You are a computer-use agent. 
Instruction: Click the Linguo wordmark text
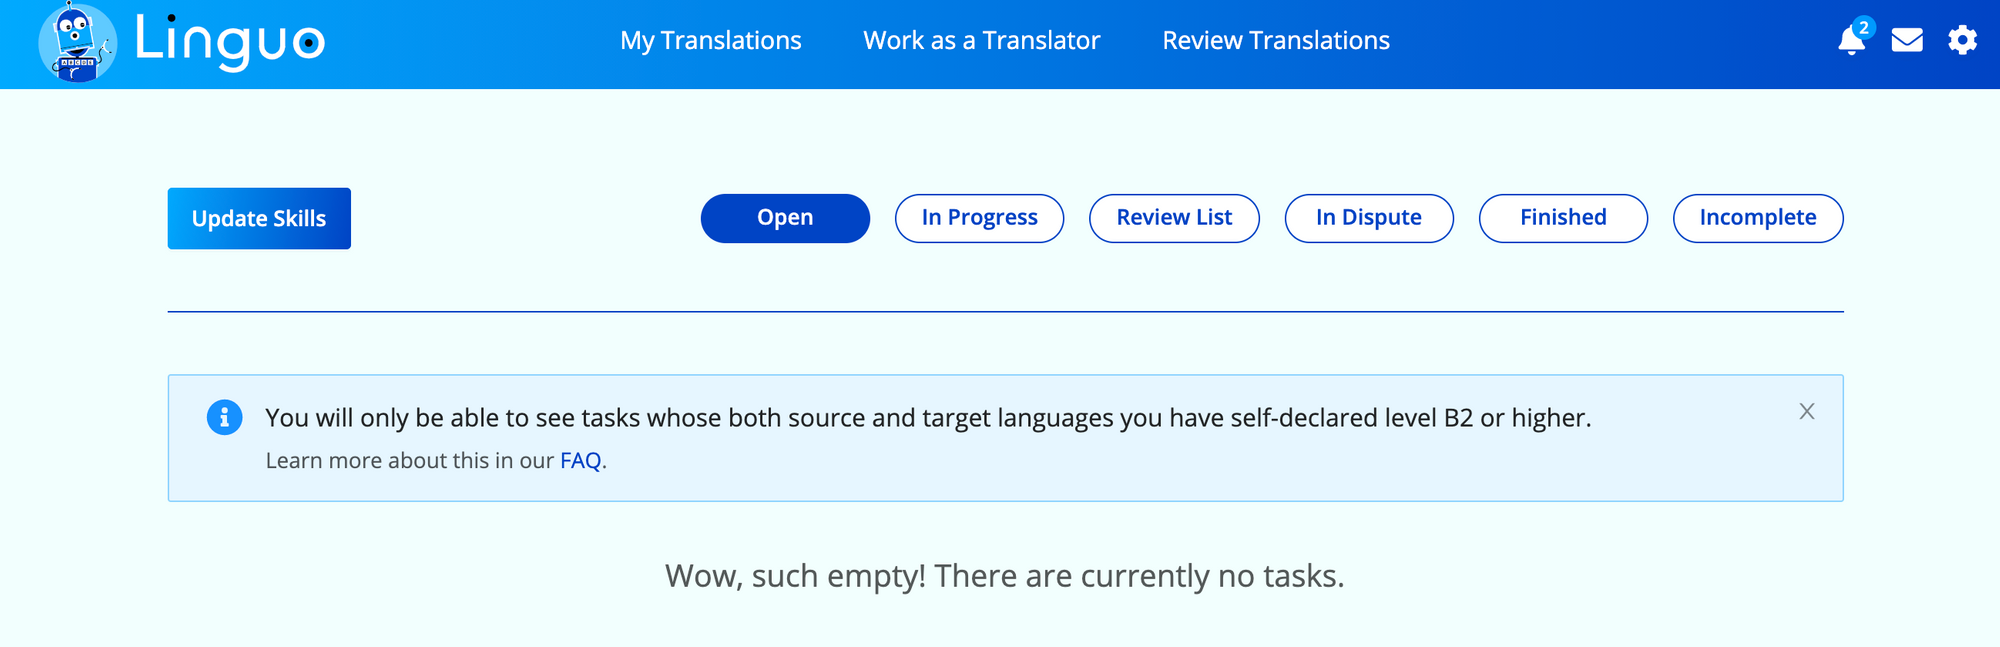(x=230, y=41)
